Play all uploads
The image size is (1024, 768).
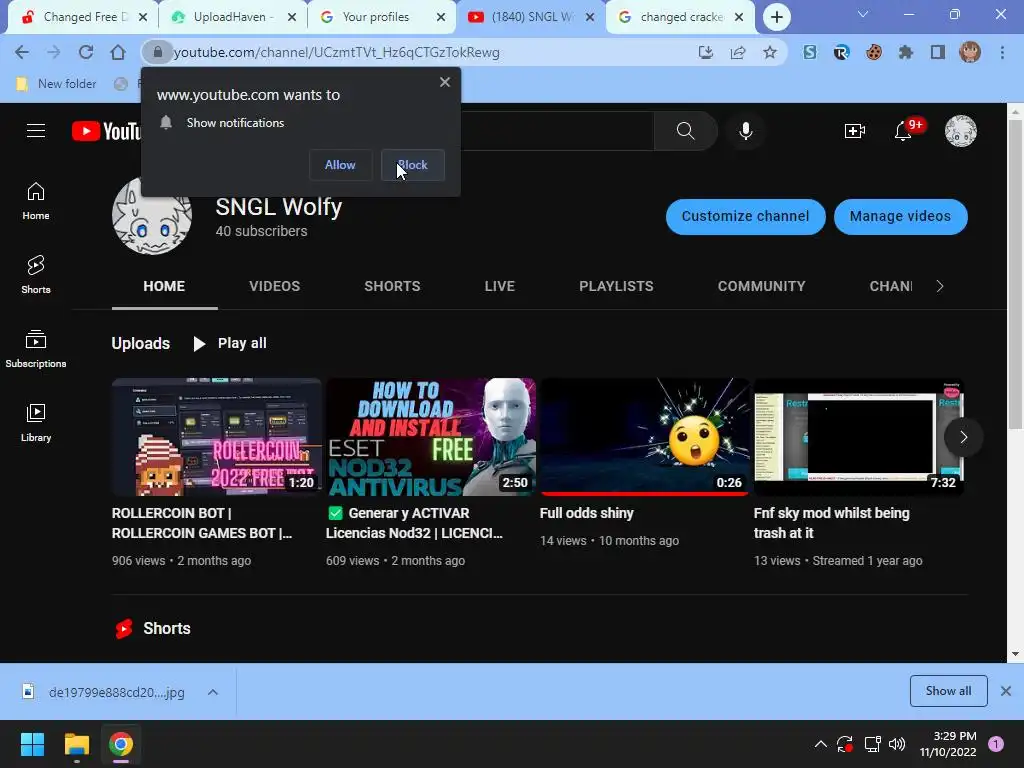230,344
